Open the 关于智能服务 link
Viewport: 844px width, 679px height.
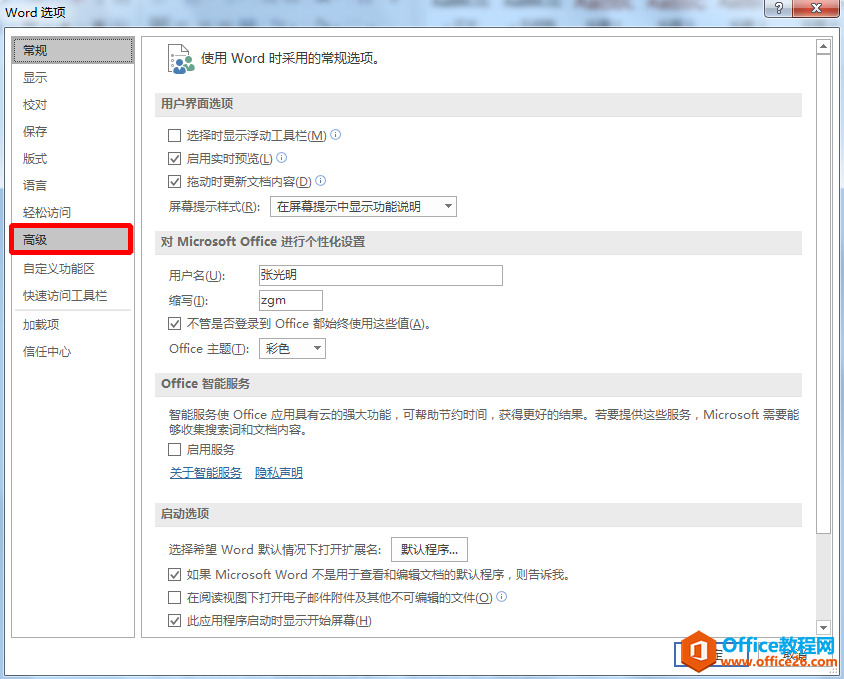[206, 473]
